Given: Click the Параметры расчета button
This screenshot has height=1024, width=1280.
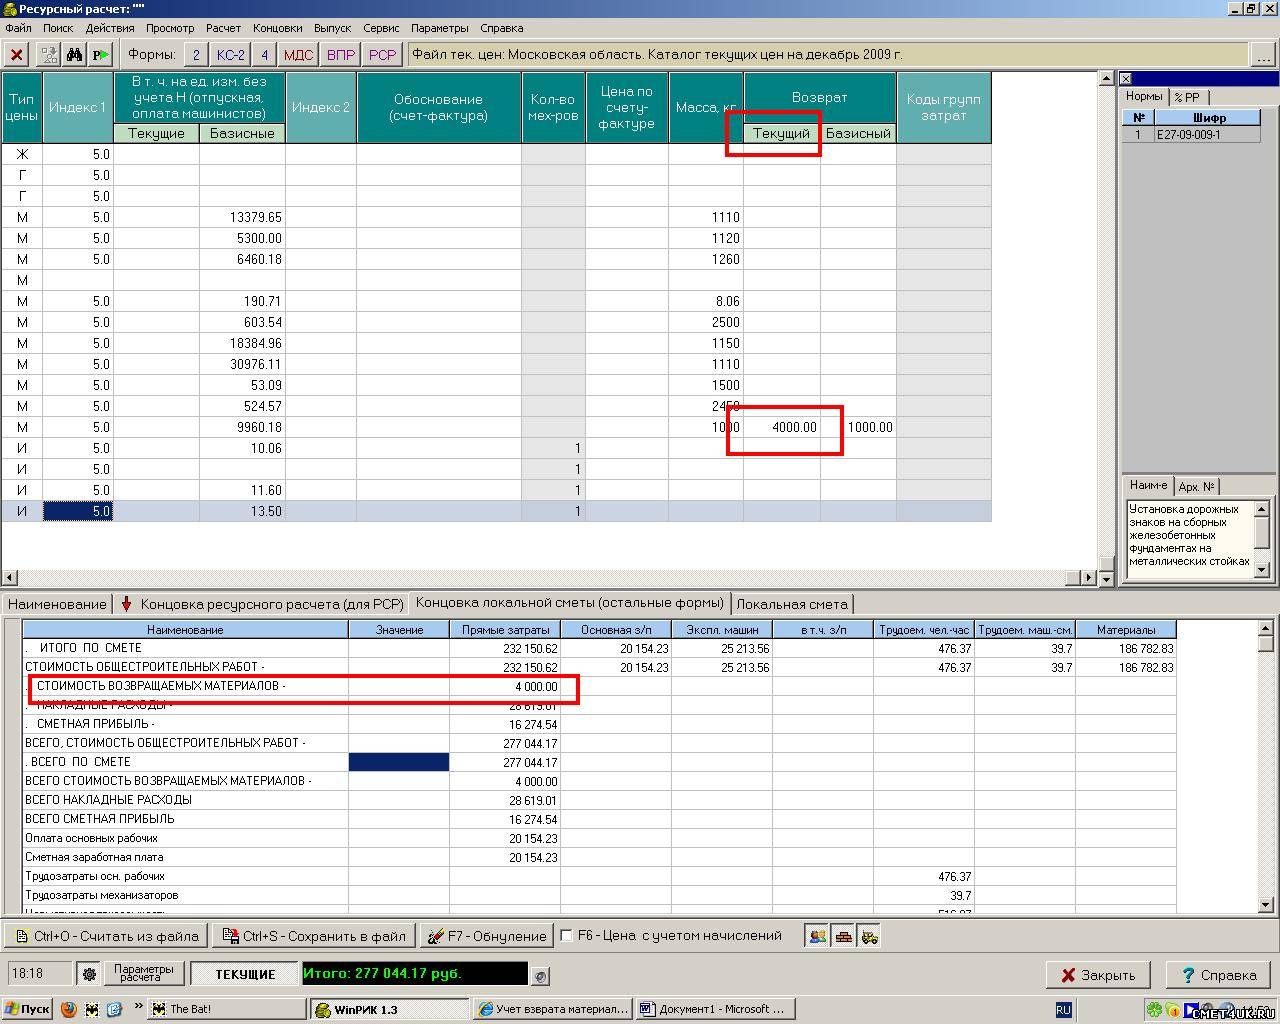Looking at the screenshot, I should pyautogui.click(x=144, y=973).
